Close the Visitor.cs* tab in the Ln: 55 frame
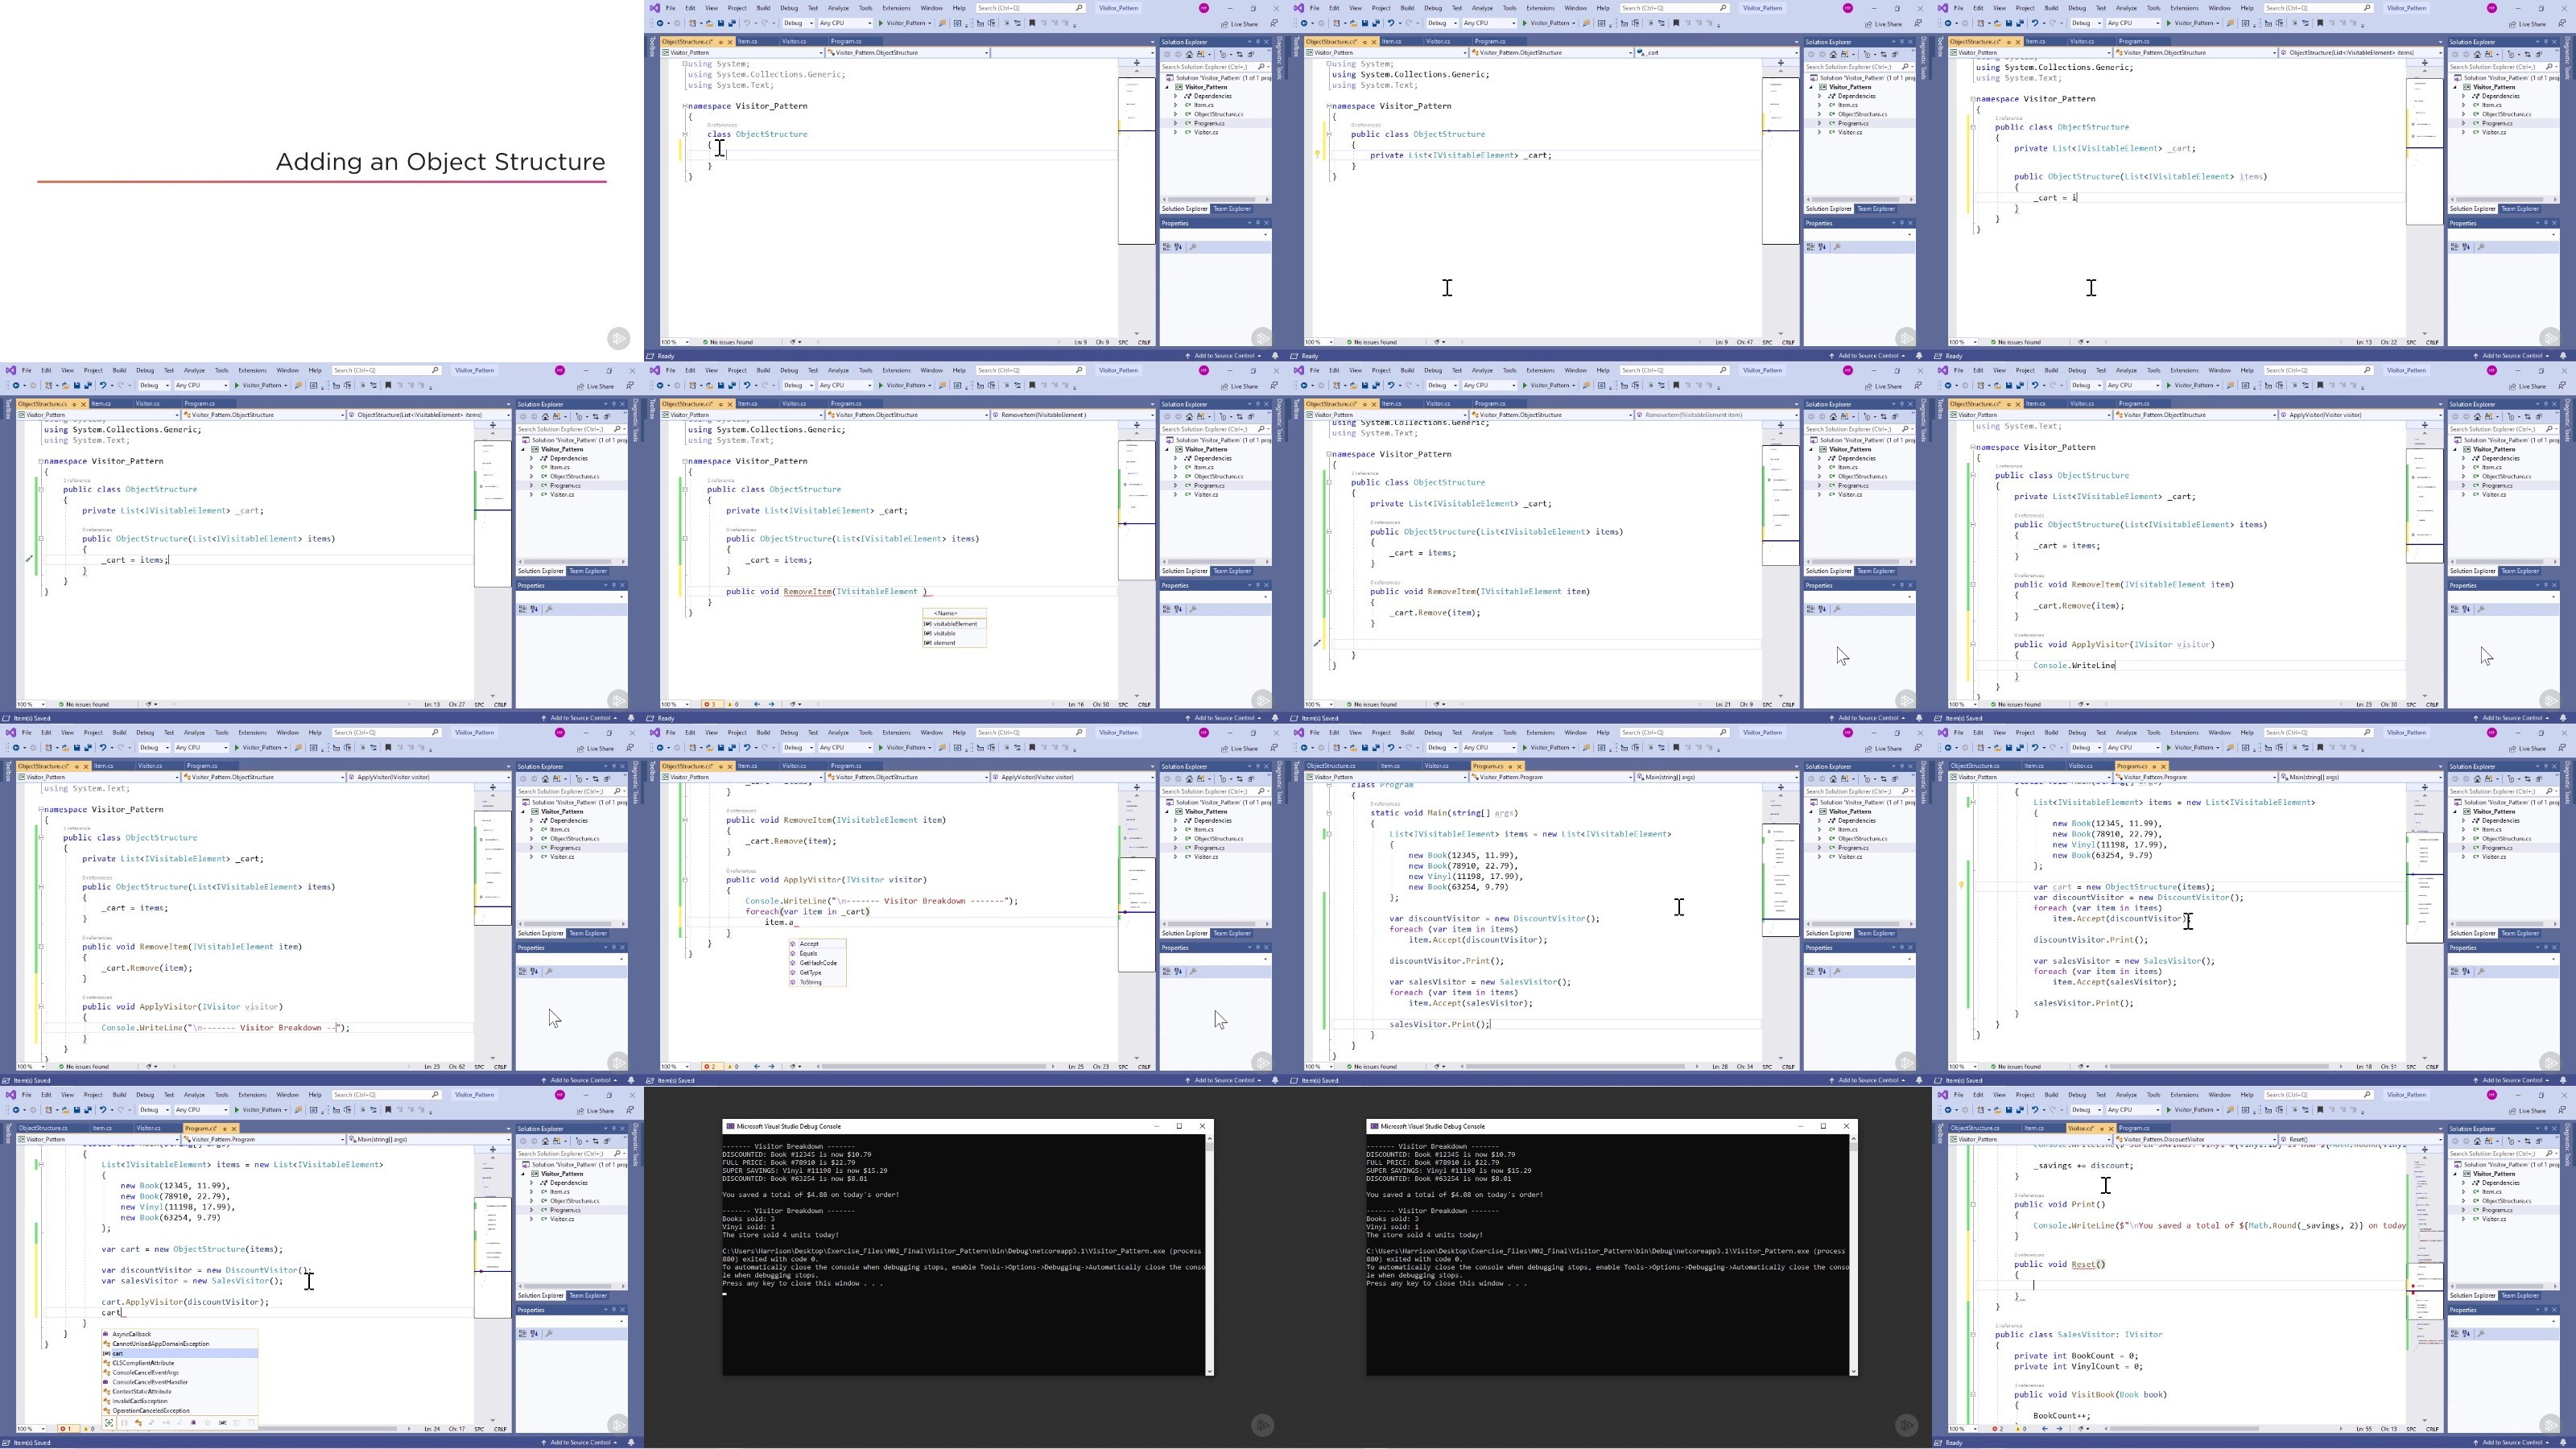The image size is (2576, 1449). click(x=2111, y=1129)
